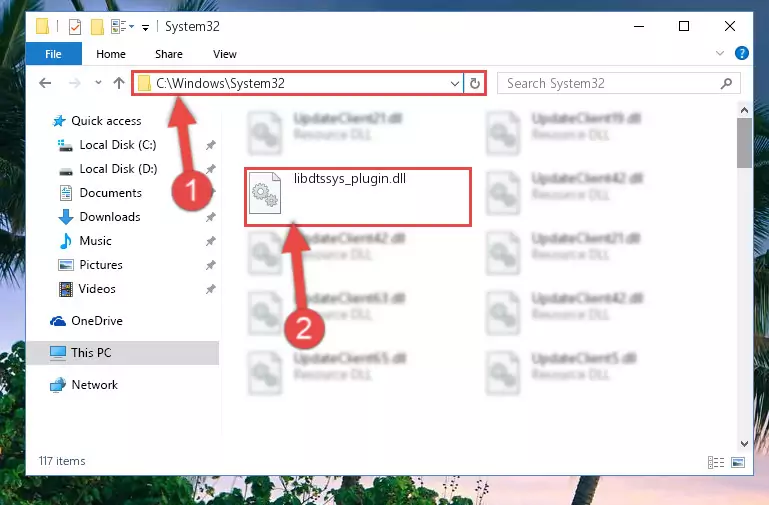
Task: Open Downloads in the sidebar
Action: click(110, 217)
